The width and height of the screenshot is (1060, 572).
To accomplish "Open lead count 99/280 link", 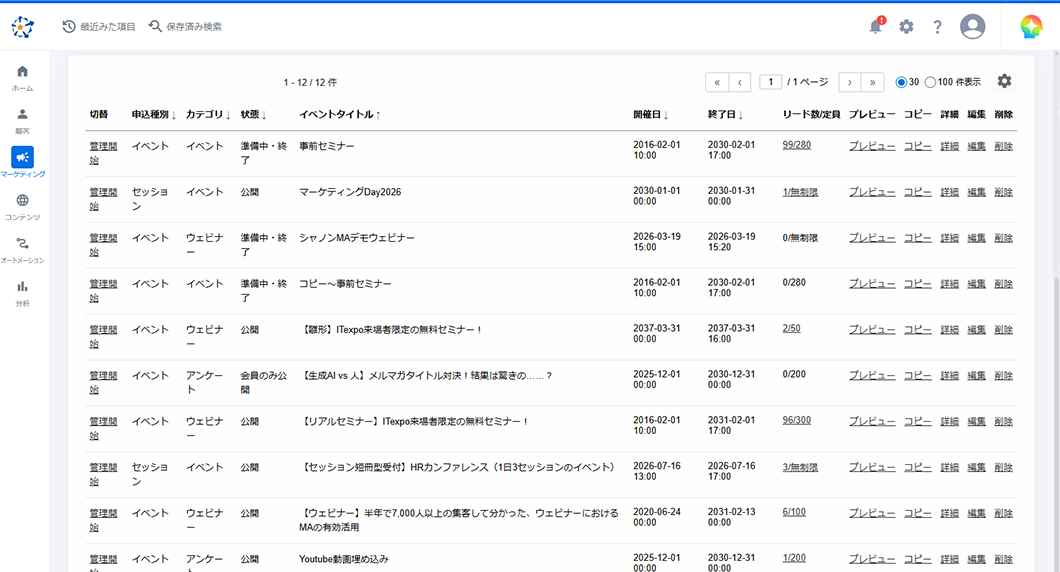I will pyautogui.click(x=796, y=145).
